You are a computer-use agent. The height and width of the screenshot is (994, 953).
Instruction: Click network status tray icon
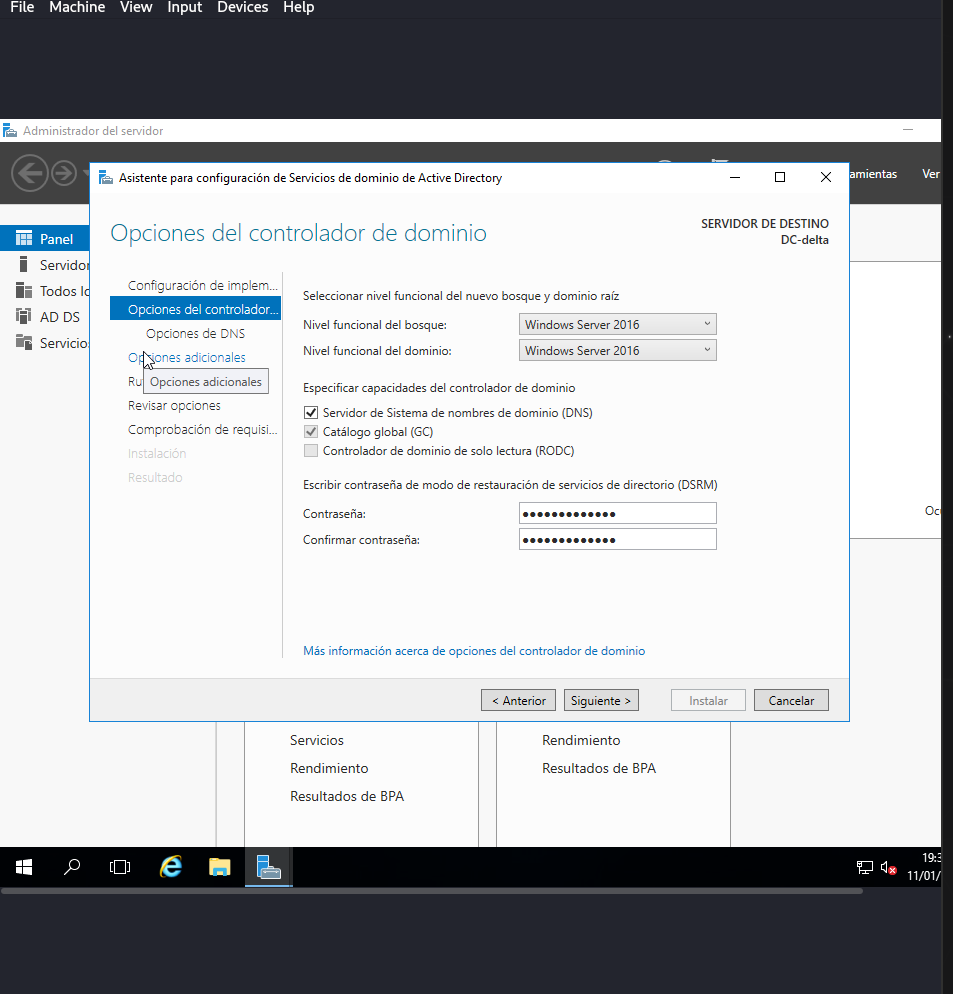point(865,867)
